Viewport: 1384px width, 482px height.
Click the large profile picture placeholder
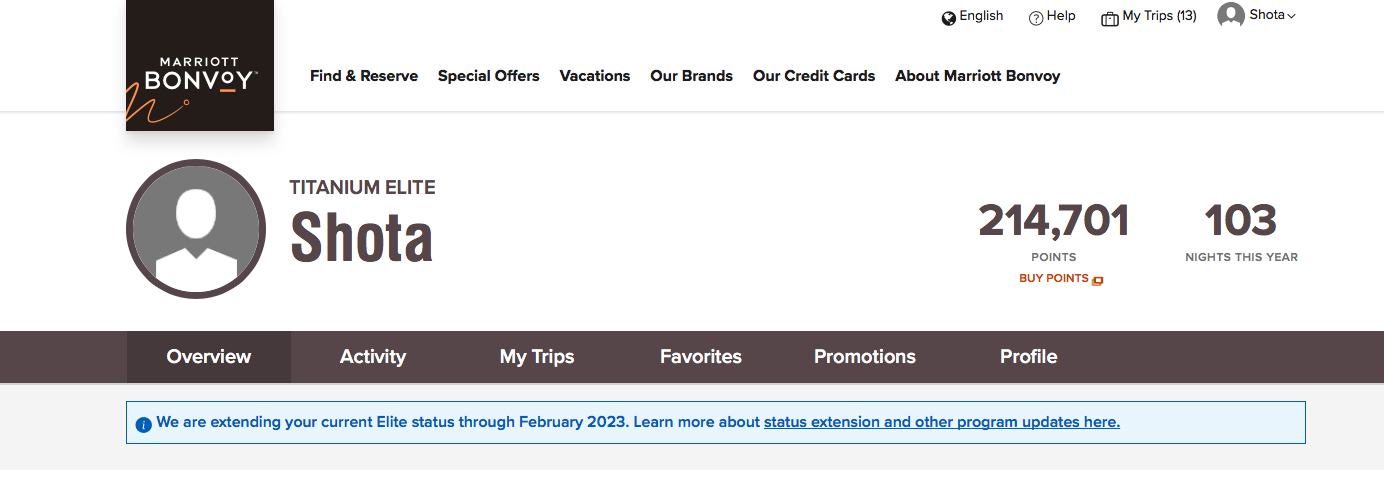pos(196,229)
